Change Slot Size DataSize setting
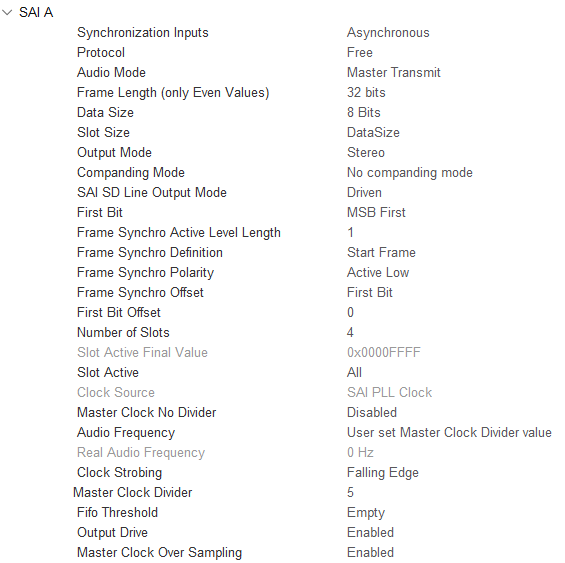Screen dimensions: 565x563 coord(373,133)
